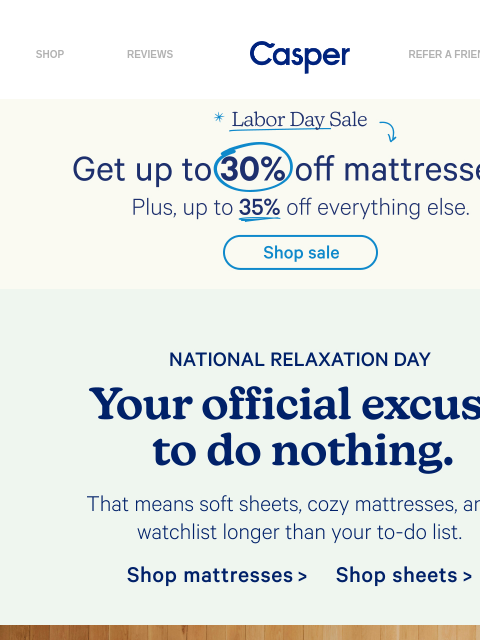Open the SHOP navigation link
Screen dimensions: 480x640
click(50, 54)
